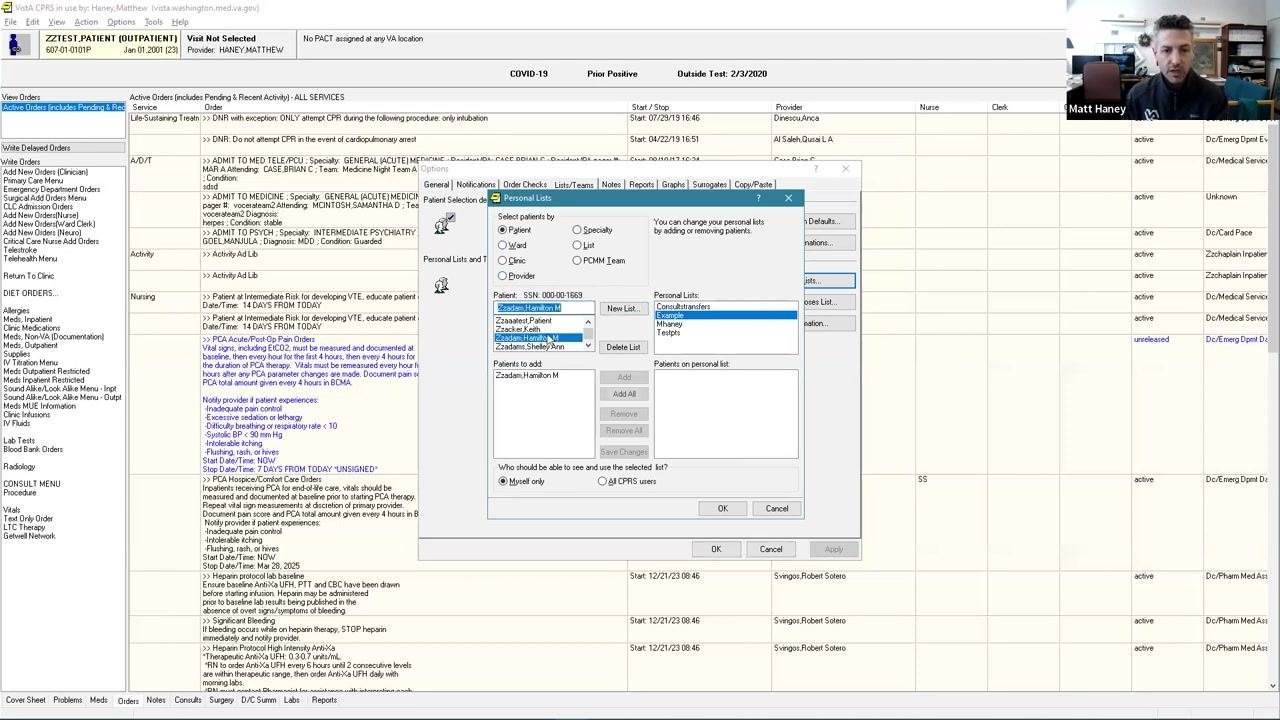This screenshot has width=1280, height=720.
Task: Open the Edit menu in CPRS
Action: 32,22
